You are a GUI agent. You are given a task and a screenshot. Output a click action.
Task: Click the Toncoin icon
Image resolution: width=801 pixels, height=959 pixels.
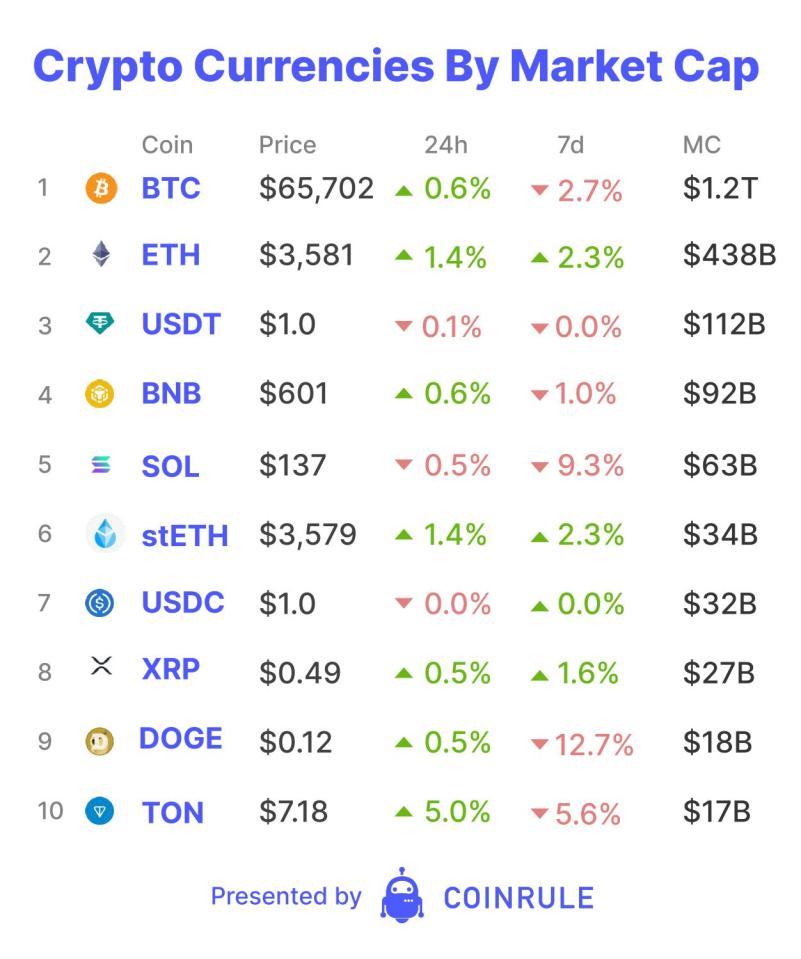pyautogui.click(x=101, y=811)
